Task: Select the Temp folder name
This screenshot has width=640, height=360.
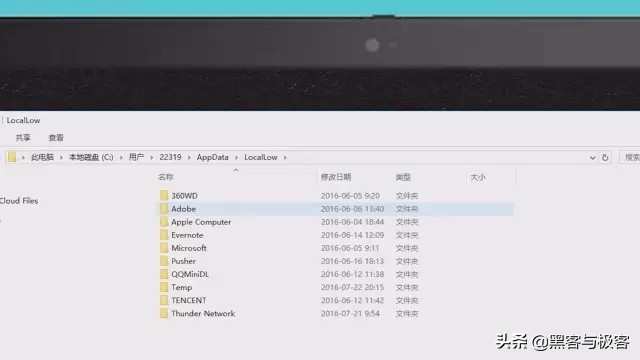Action: coord(182,287)
